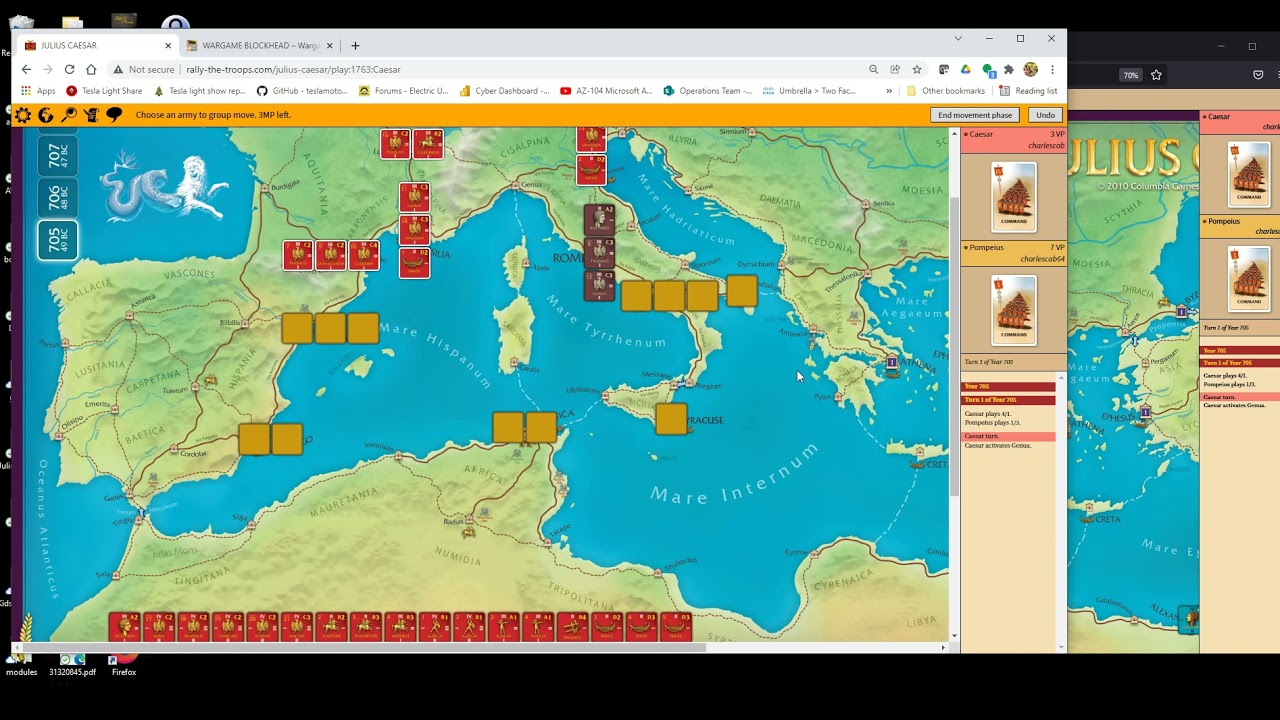The height and width of the screenshot is (720, 1280).
Task: Click the address bar URL field
Action: tap(480, 69)
